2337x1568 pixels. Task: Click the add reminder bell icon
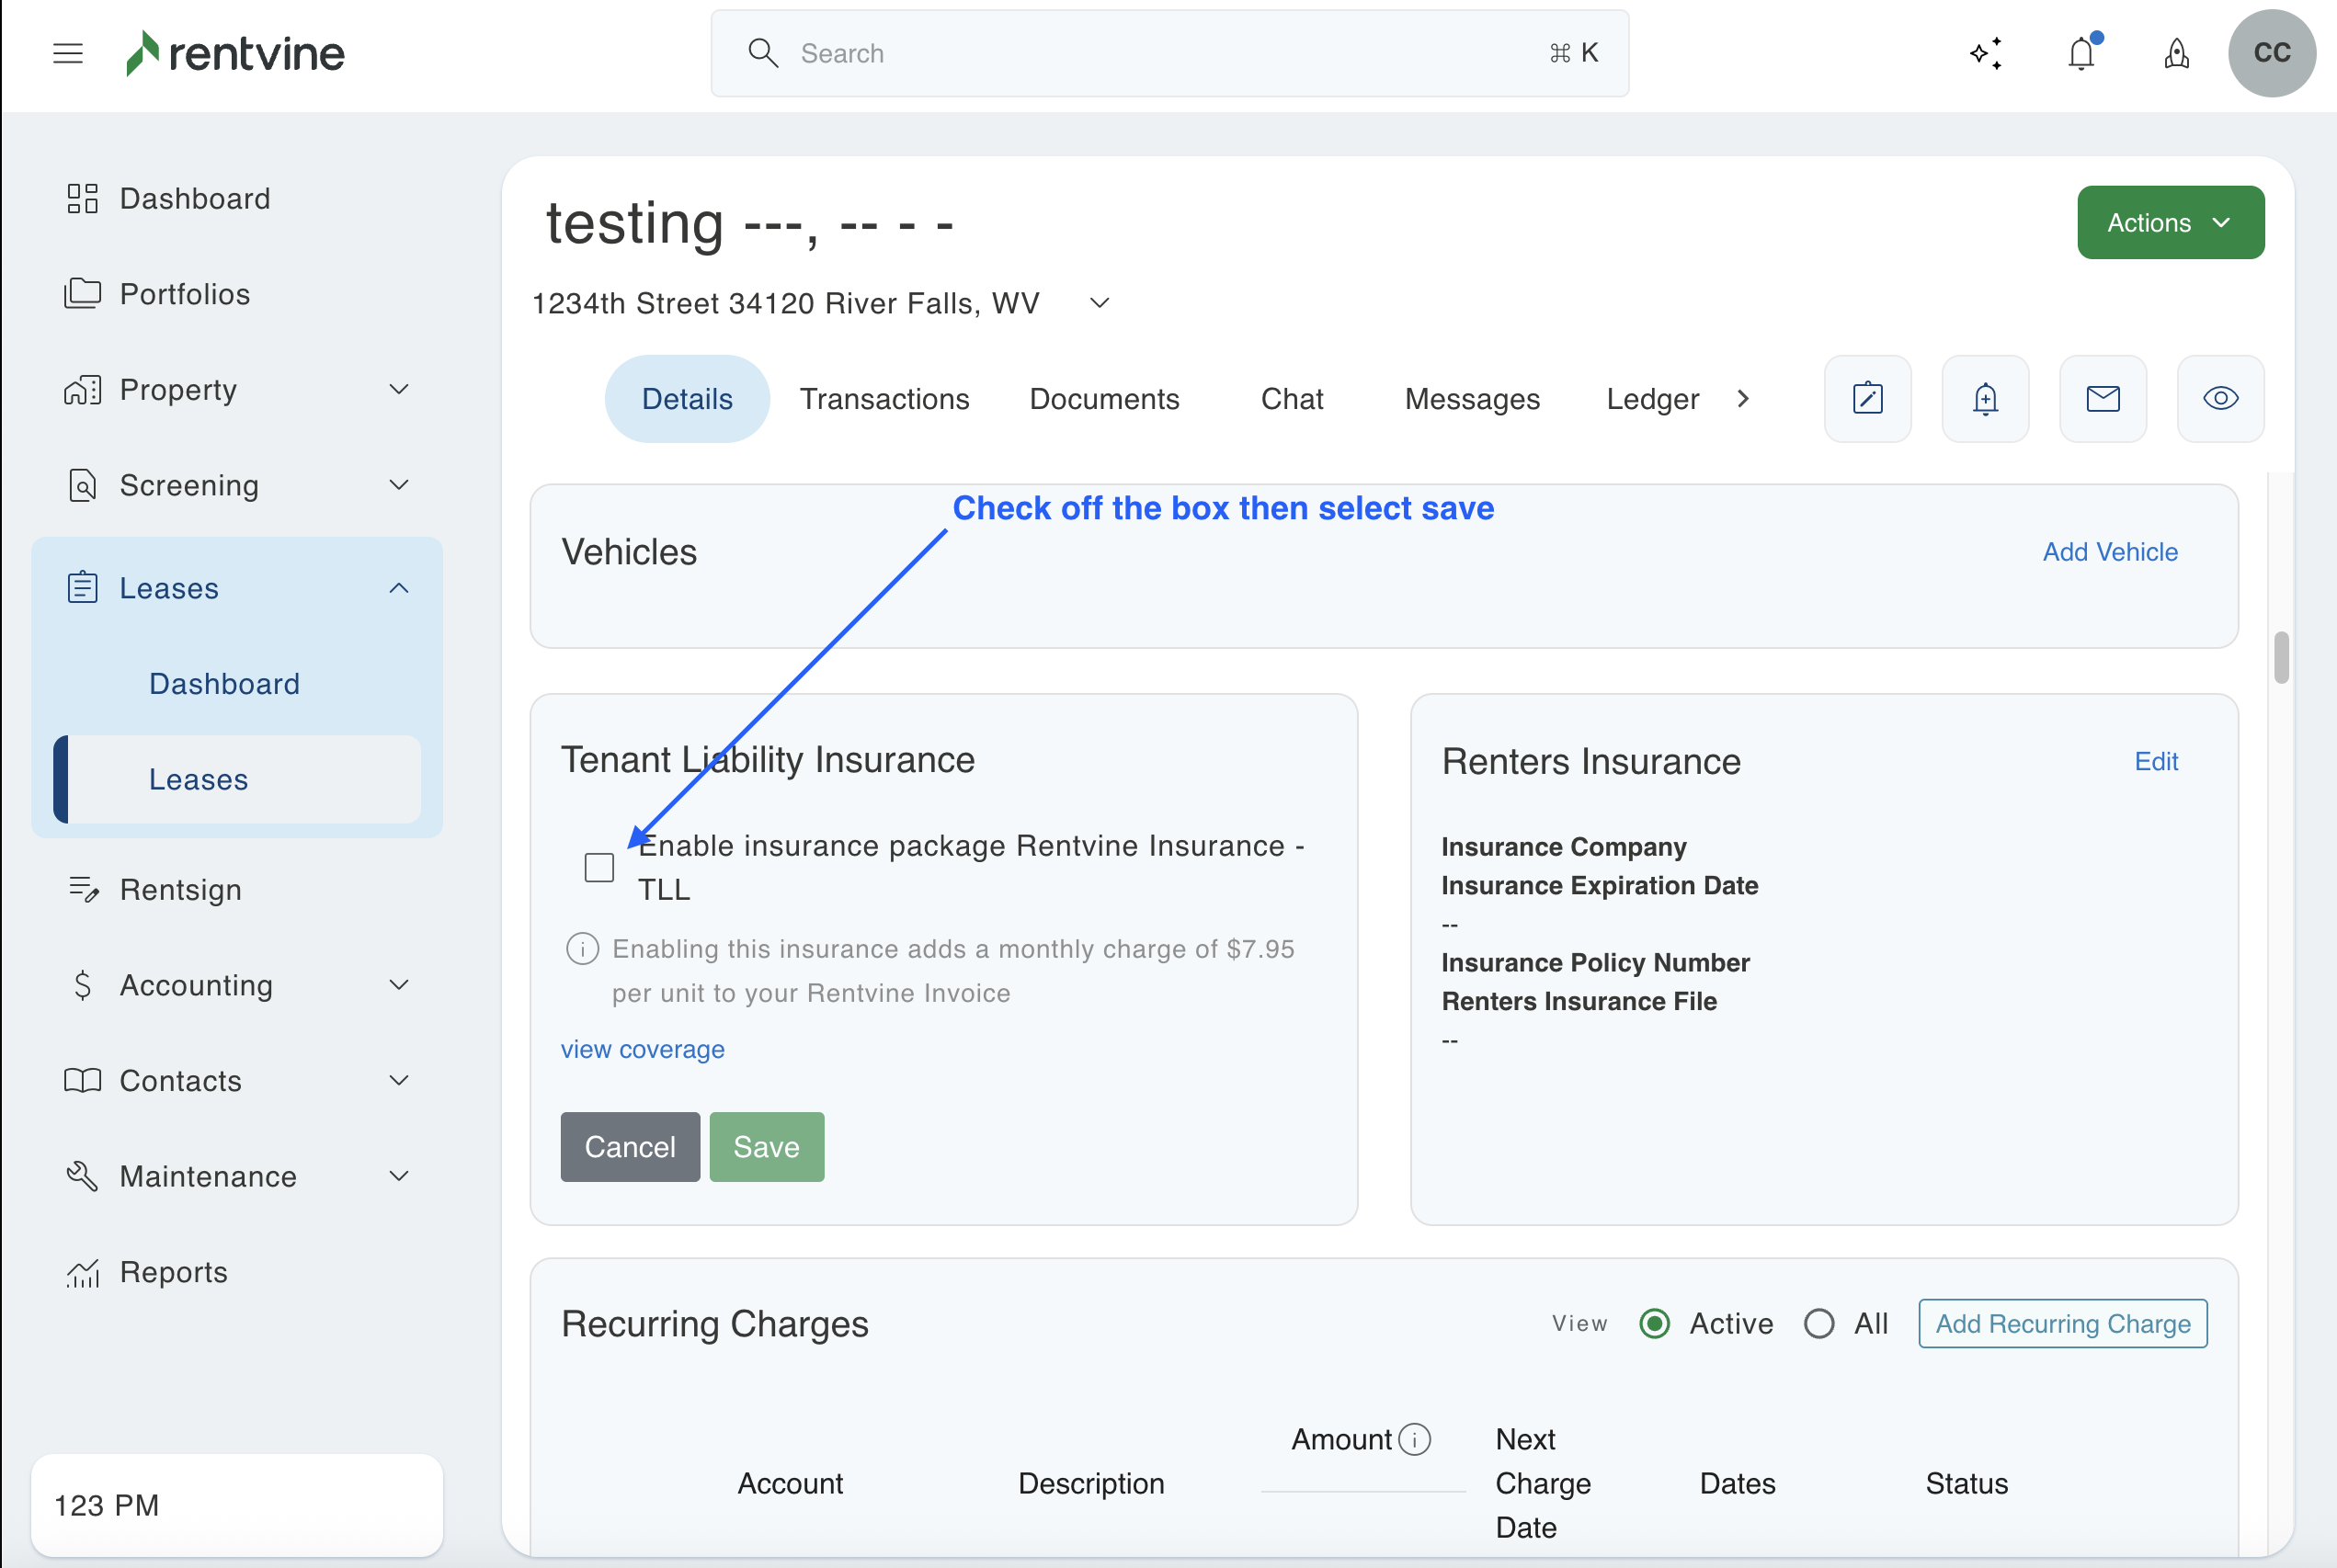click(1985, 399)
